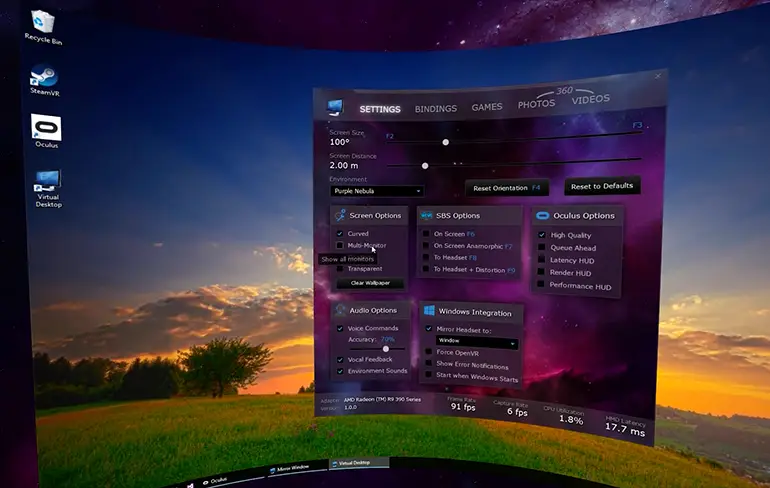Click the 70% accuracy value
Screen dimensions: 770x488
[x=387, y=339]
